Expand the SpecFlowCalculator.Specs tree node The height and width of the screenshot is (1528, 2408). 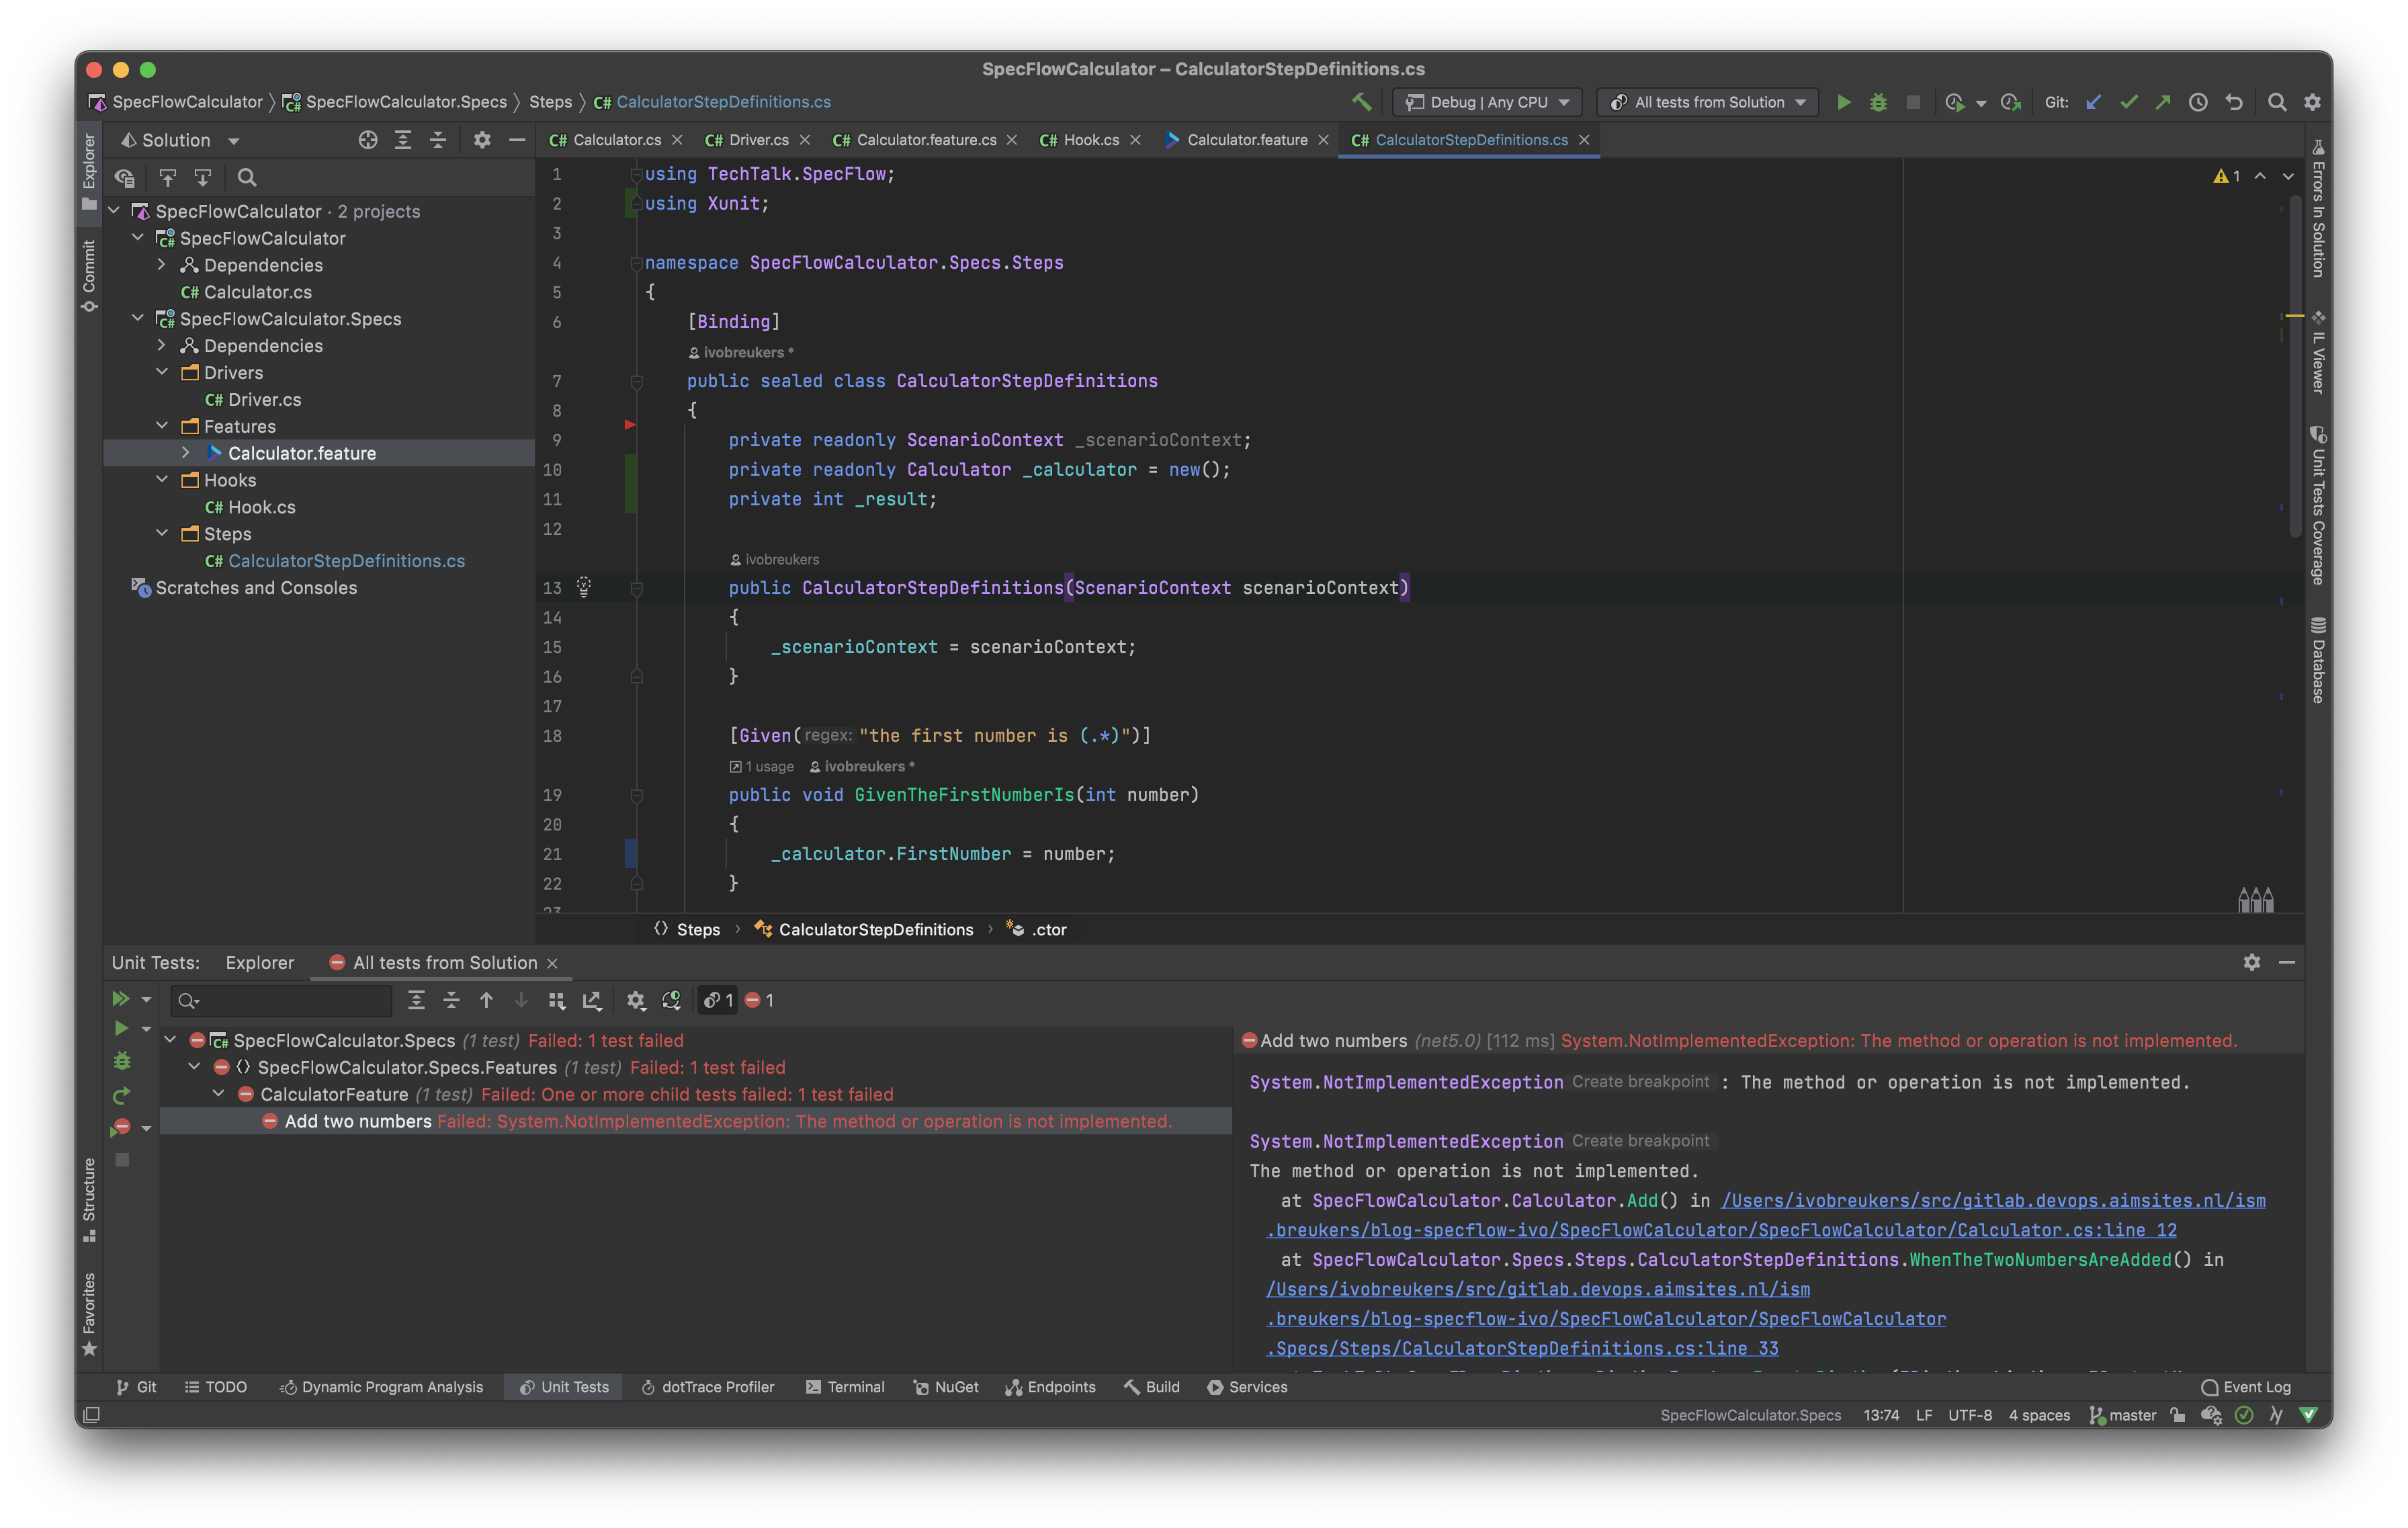tap(138, 318)
